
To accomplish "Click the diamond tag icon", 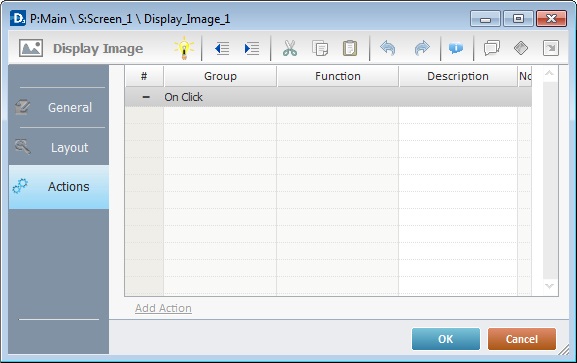I will pos(521,48).
